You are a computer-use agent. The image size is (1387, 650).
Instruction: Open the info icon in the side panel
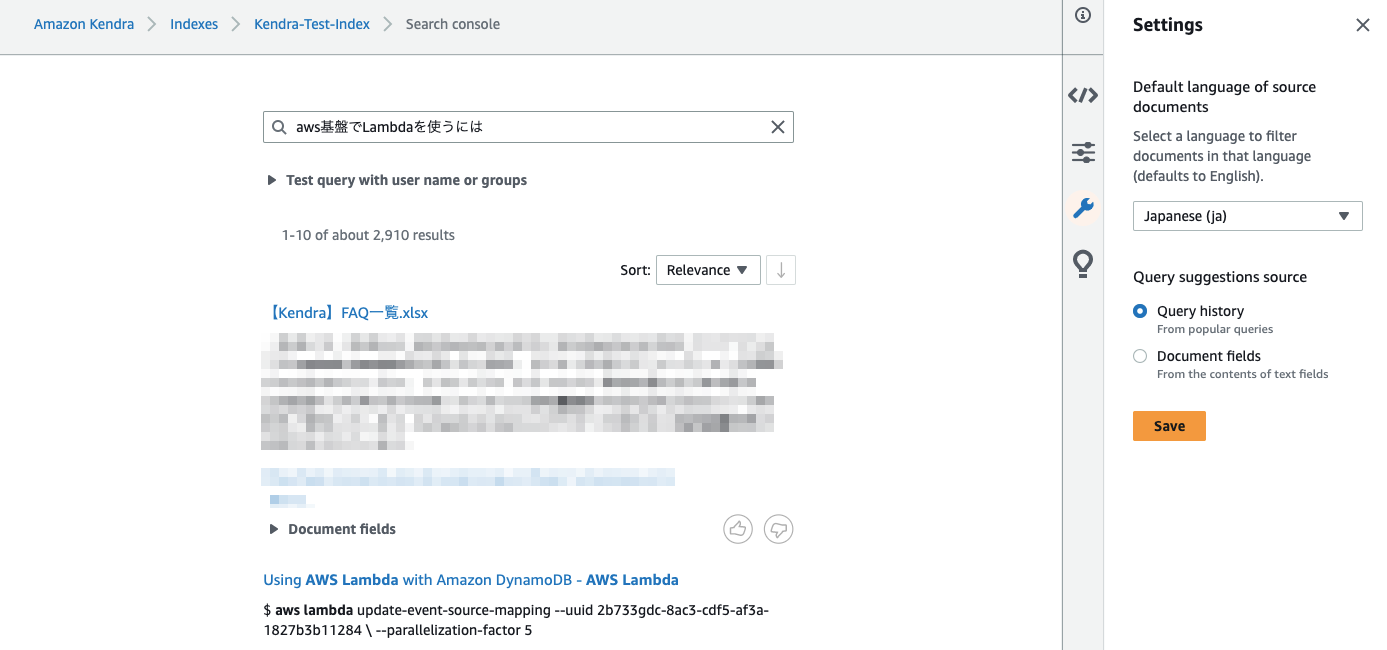click(1083, 15)
